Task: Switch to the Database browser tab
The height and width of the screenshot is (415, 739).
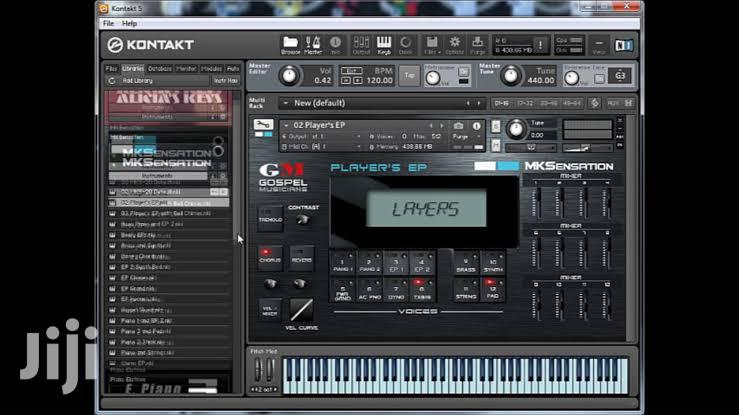Action: click(160, 69)
